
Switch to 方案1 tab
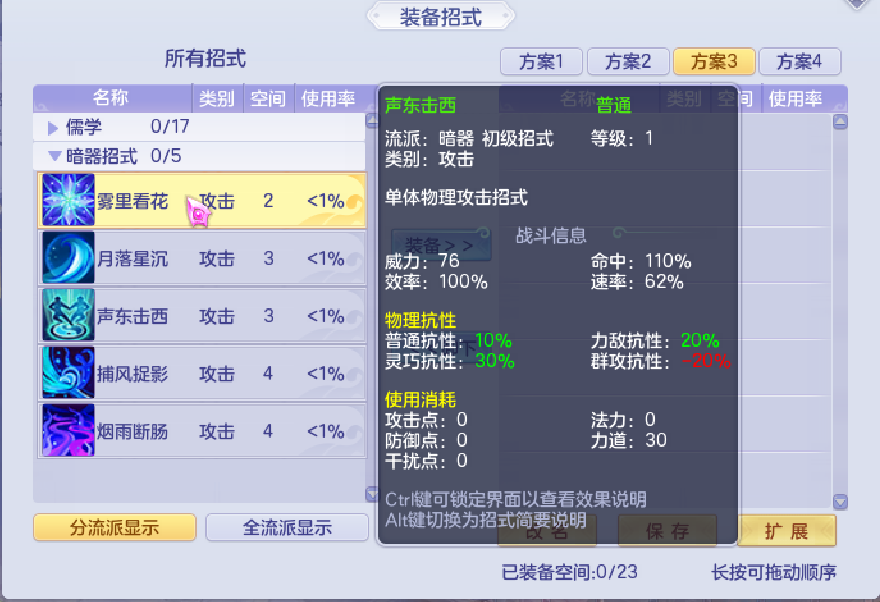coord(541,61)
